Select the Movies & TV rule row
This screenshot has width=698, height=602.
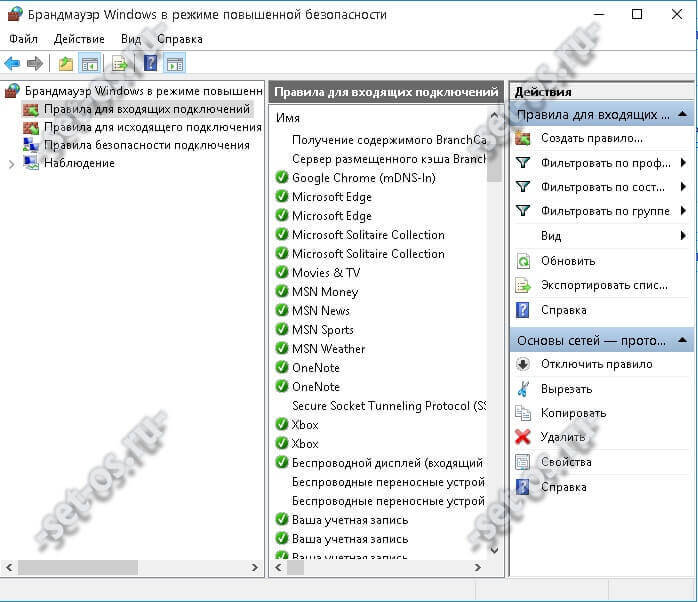tap(380, 273)
